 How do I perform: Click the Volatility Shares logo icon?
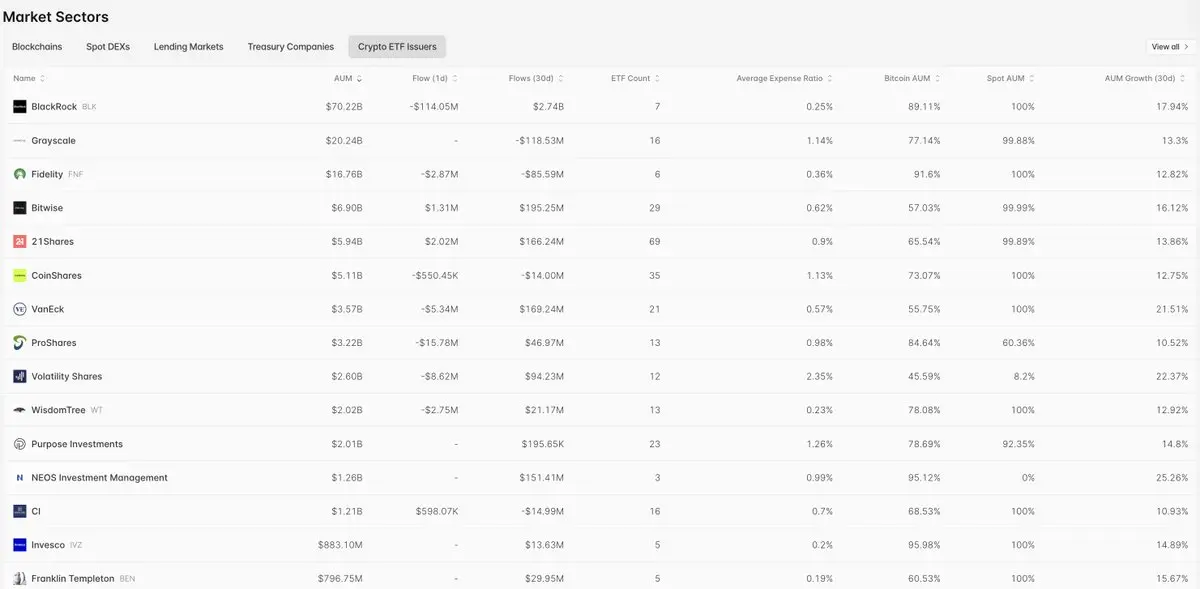click(20, 377)
